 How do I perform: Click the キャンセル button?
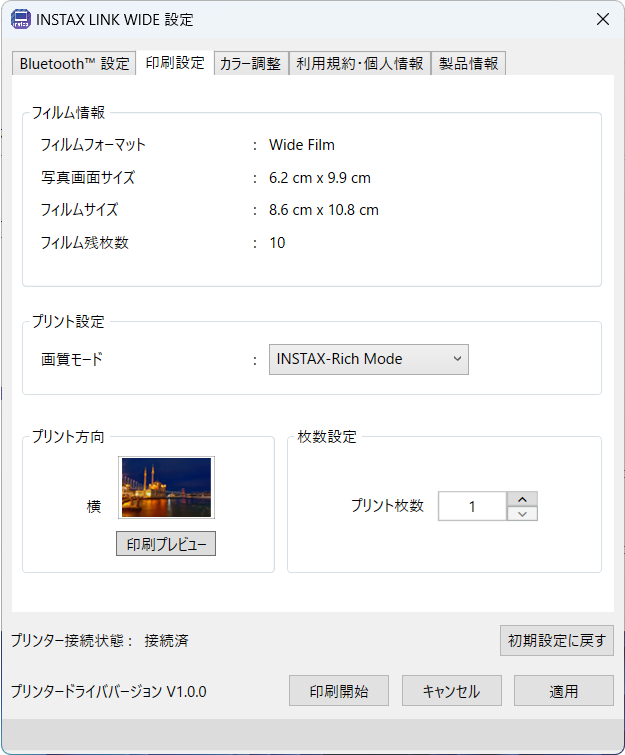(452, 691)
